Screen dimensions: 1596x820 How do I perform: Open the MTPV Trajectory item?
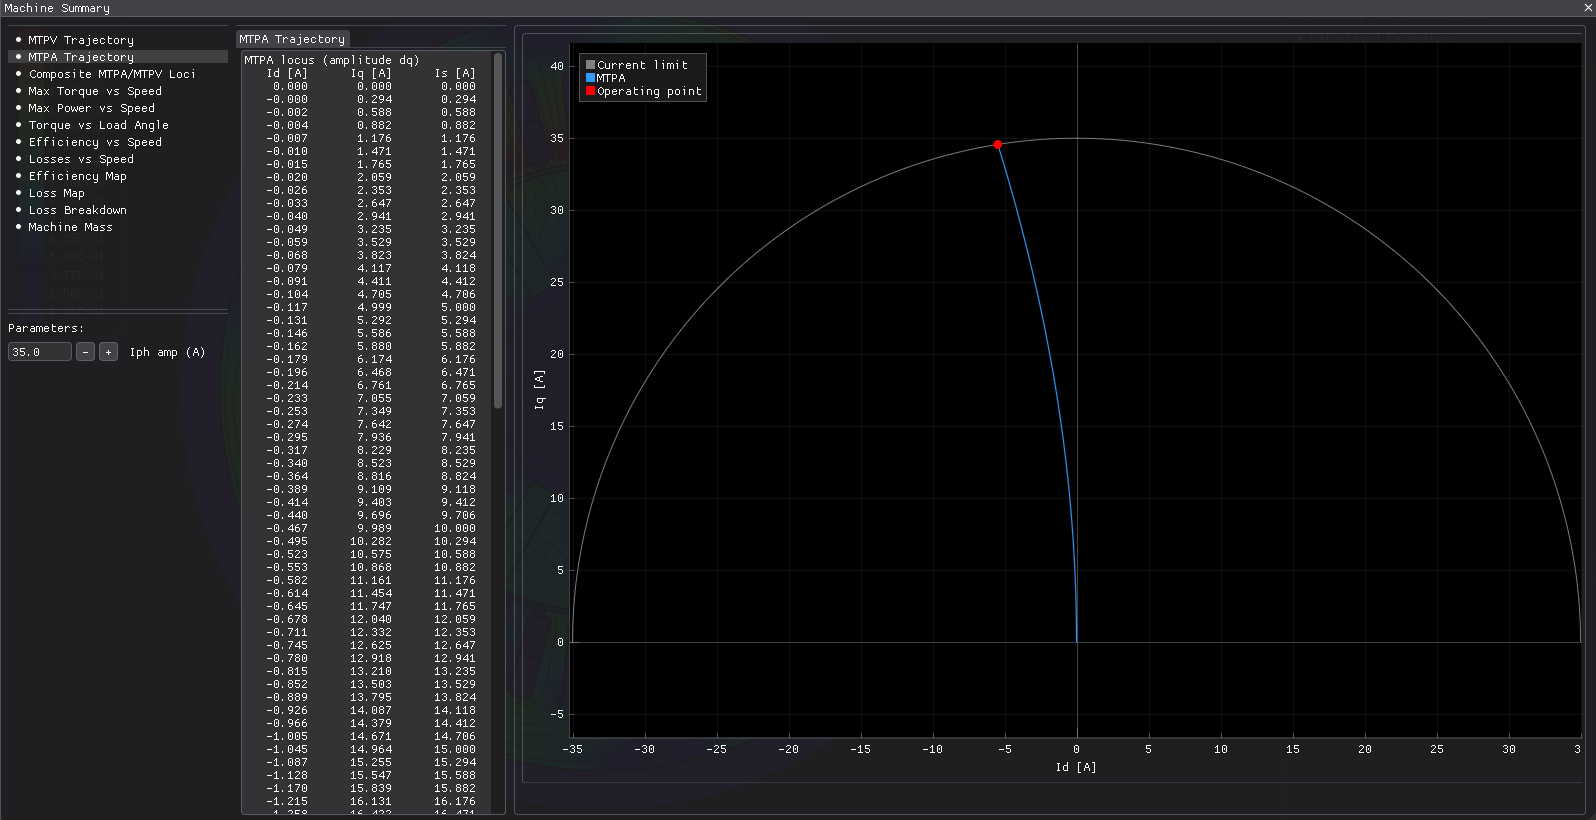pyautogui.click(x=81, y=40)
